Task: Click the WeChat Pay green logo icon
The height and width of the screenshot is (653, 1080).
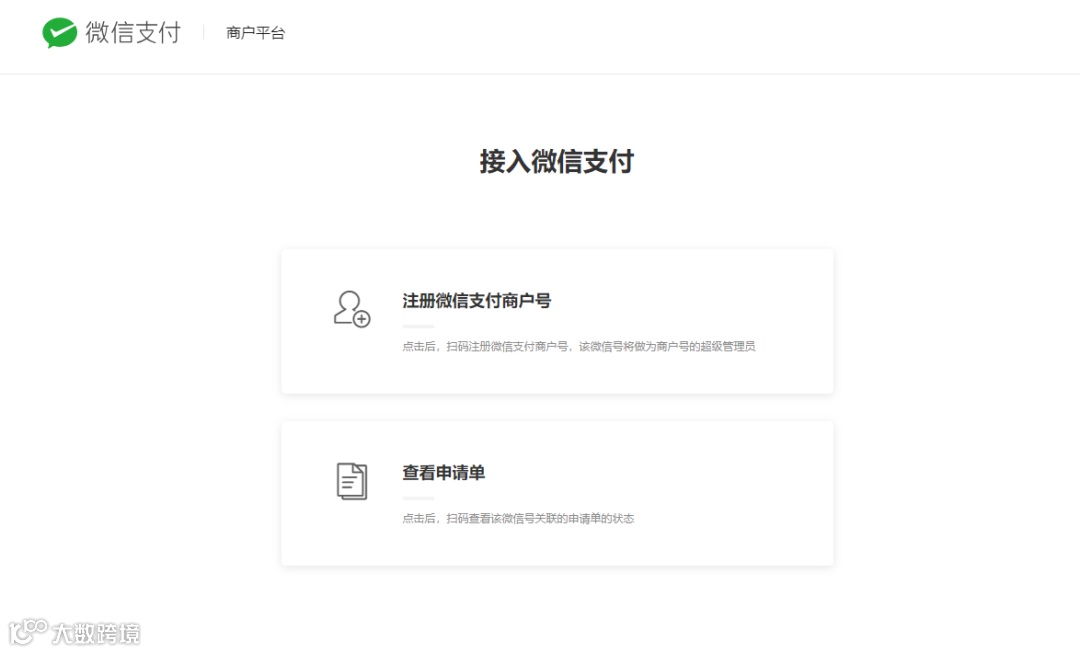Action: [59, 32]
